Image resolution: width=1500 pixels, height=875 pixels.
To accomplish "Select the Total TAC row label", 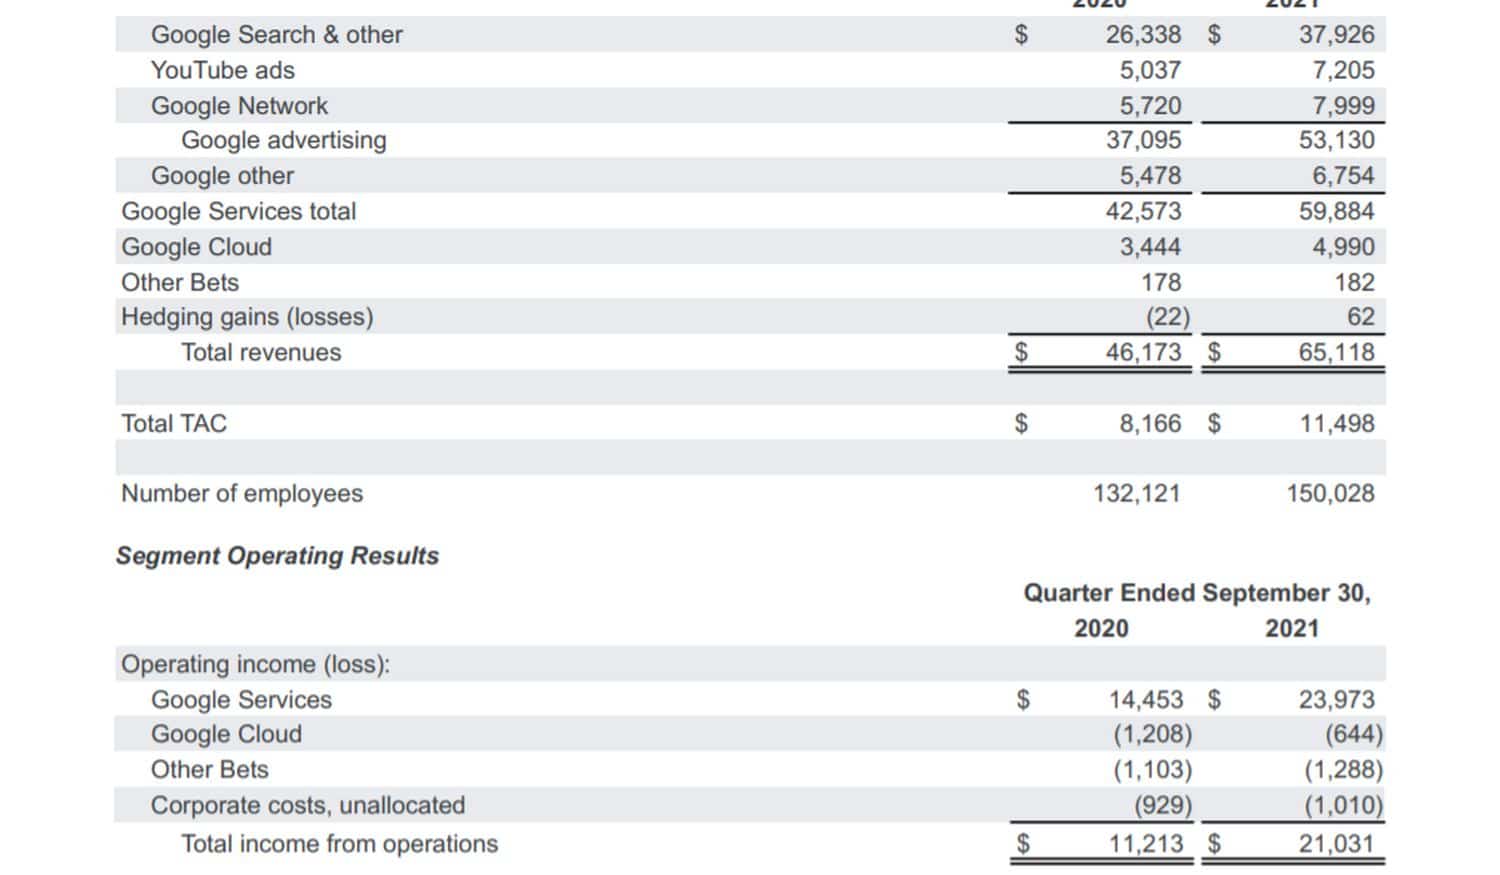I will (x=174, y=423).
